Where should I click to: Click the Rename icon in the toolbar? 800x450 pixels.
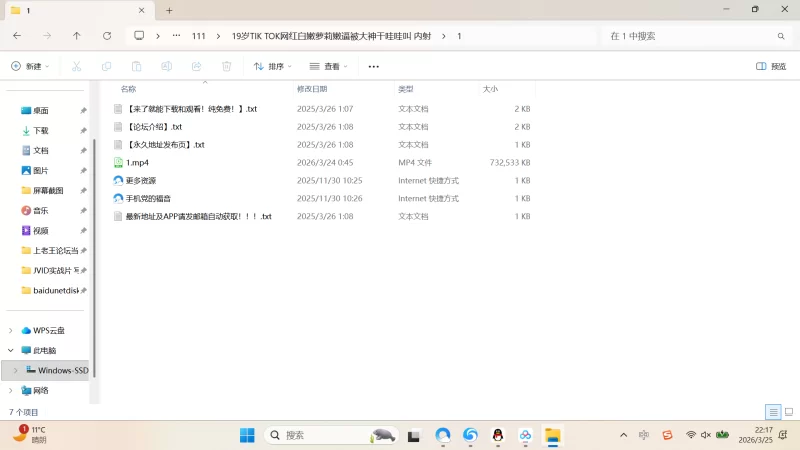(167, 66)
